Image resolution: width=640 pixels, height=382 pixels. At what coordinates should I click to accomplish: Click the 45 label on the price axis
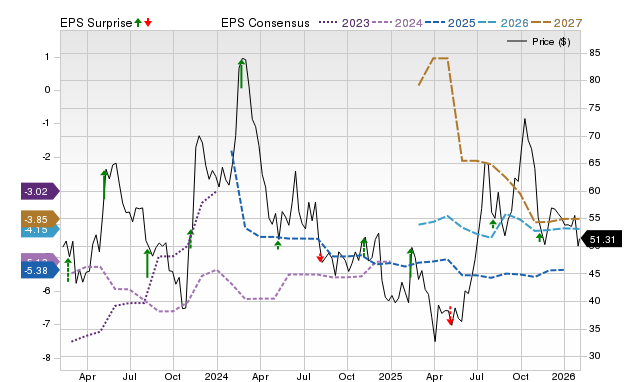point(595,273)
